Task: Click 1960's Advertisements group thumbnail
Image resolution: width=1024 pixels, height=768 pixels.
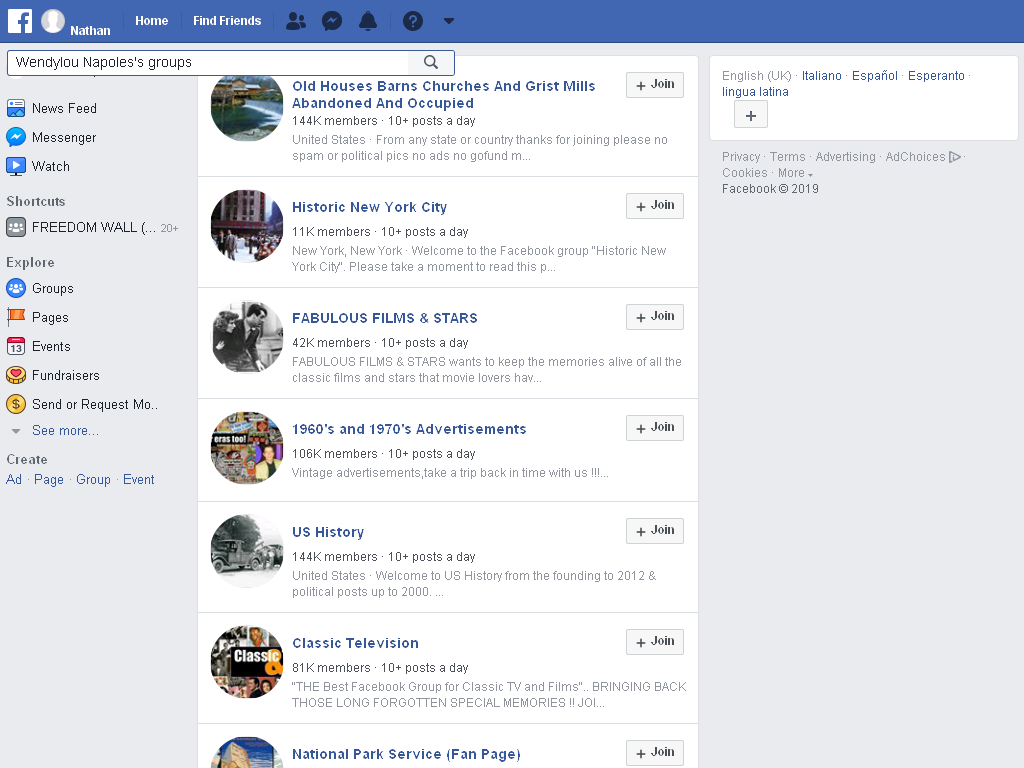Action: click(x=247, y=448)
